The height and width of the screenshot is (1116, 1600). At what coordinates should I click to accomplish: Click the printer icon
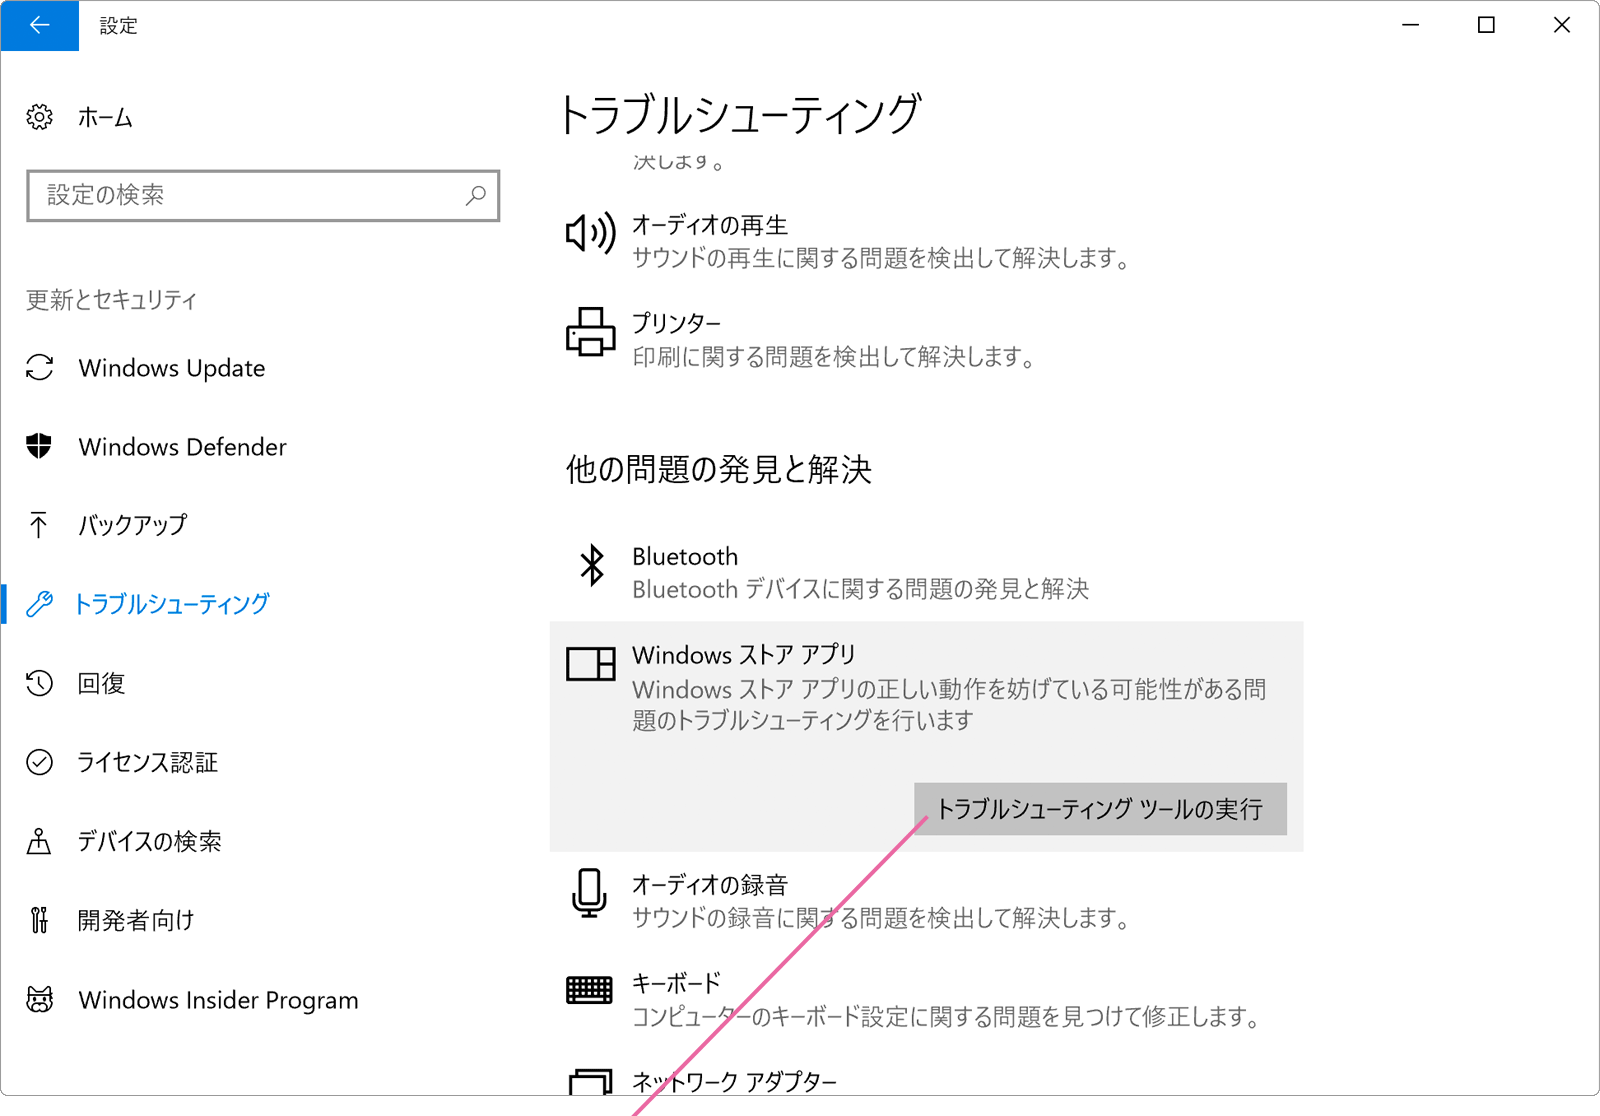pos(590,332)
